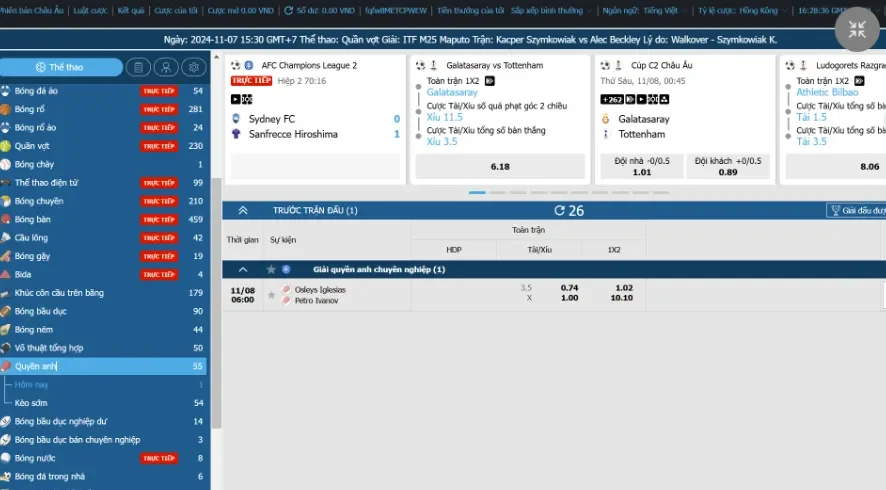
Task: Click the trophy icon beside Giải đấu
Action: [x=834, y=211]
